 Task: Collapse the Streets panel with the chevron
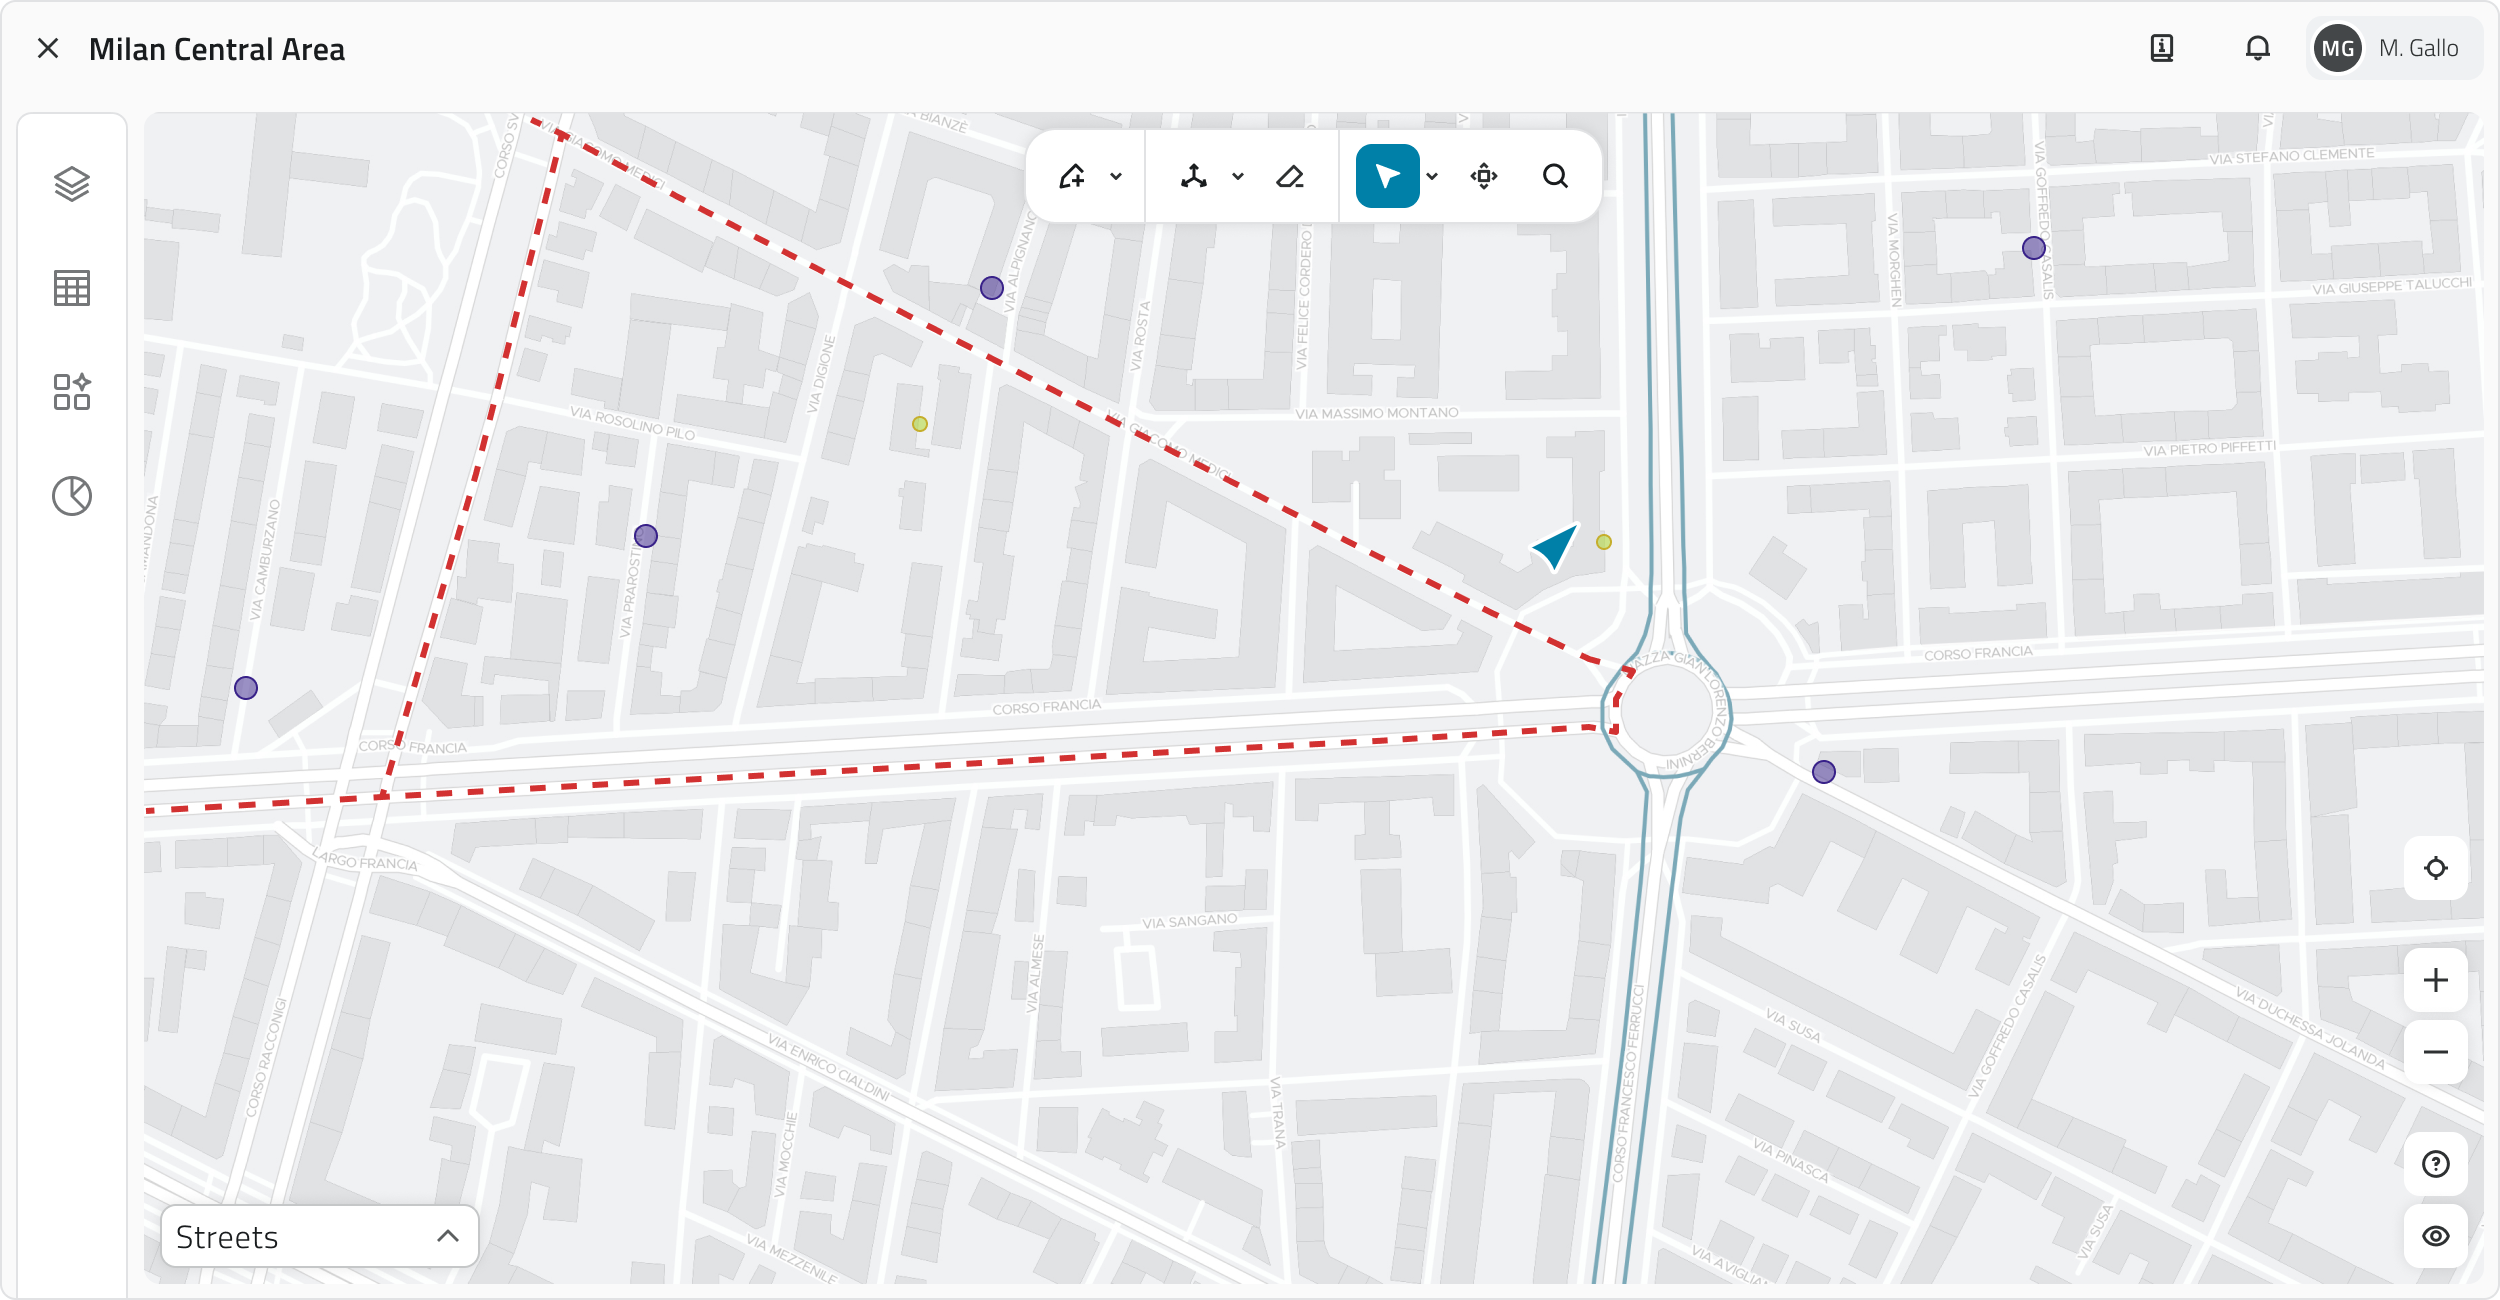(x=448, y=1236)
